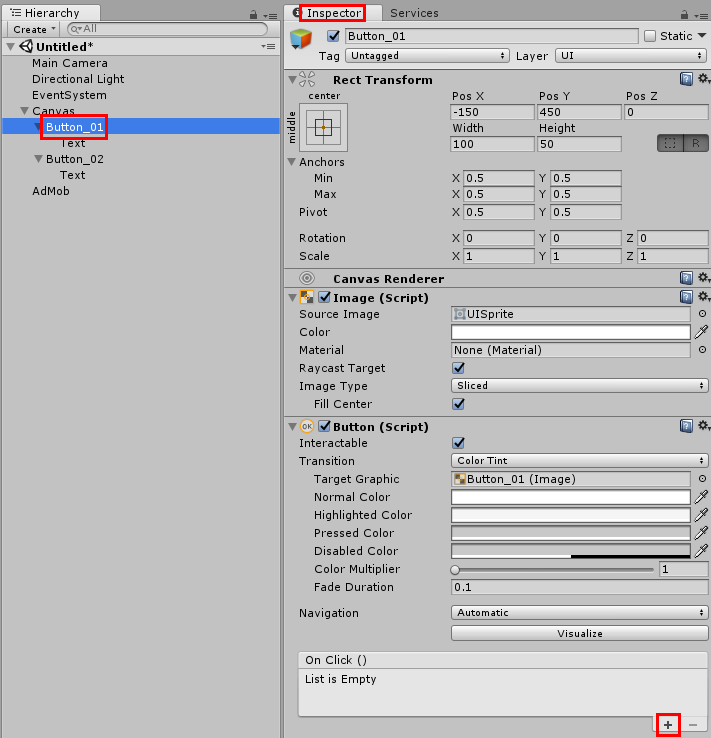Click the Width value field
Screen dimensions: 711x738
(492, 144)
